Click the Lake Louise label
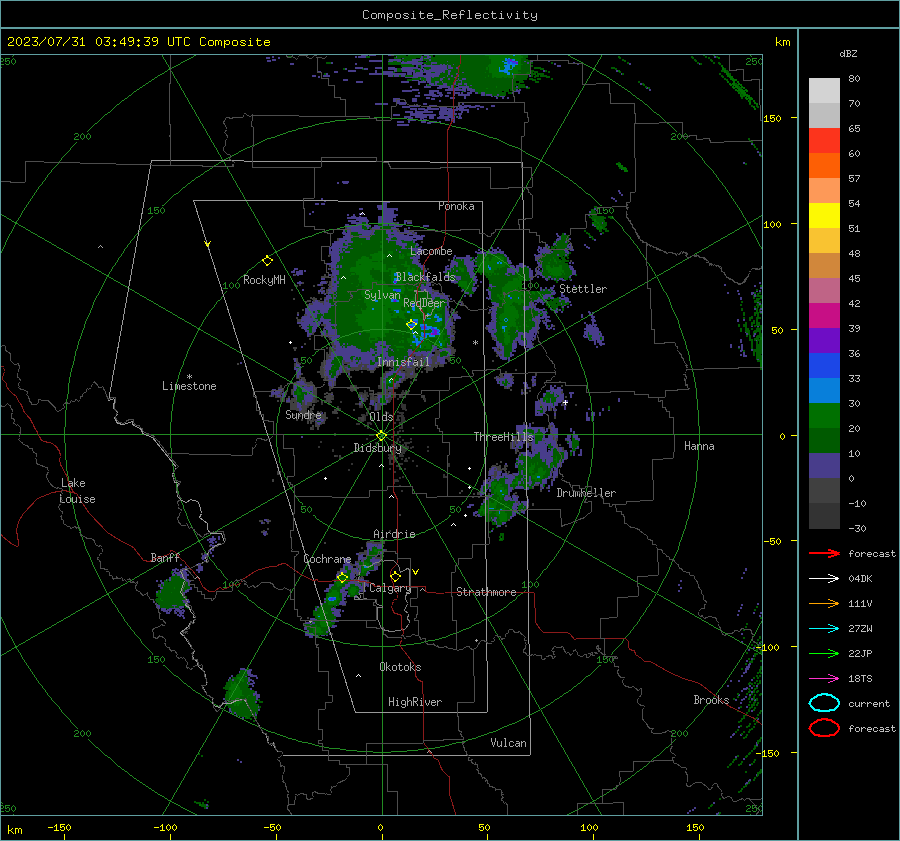Image resolution: width=900 pixels, height=841 pixels. tap(77, 491)
